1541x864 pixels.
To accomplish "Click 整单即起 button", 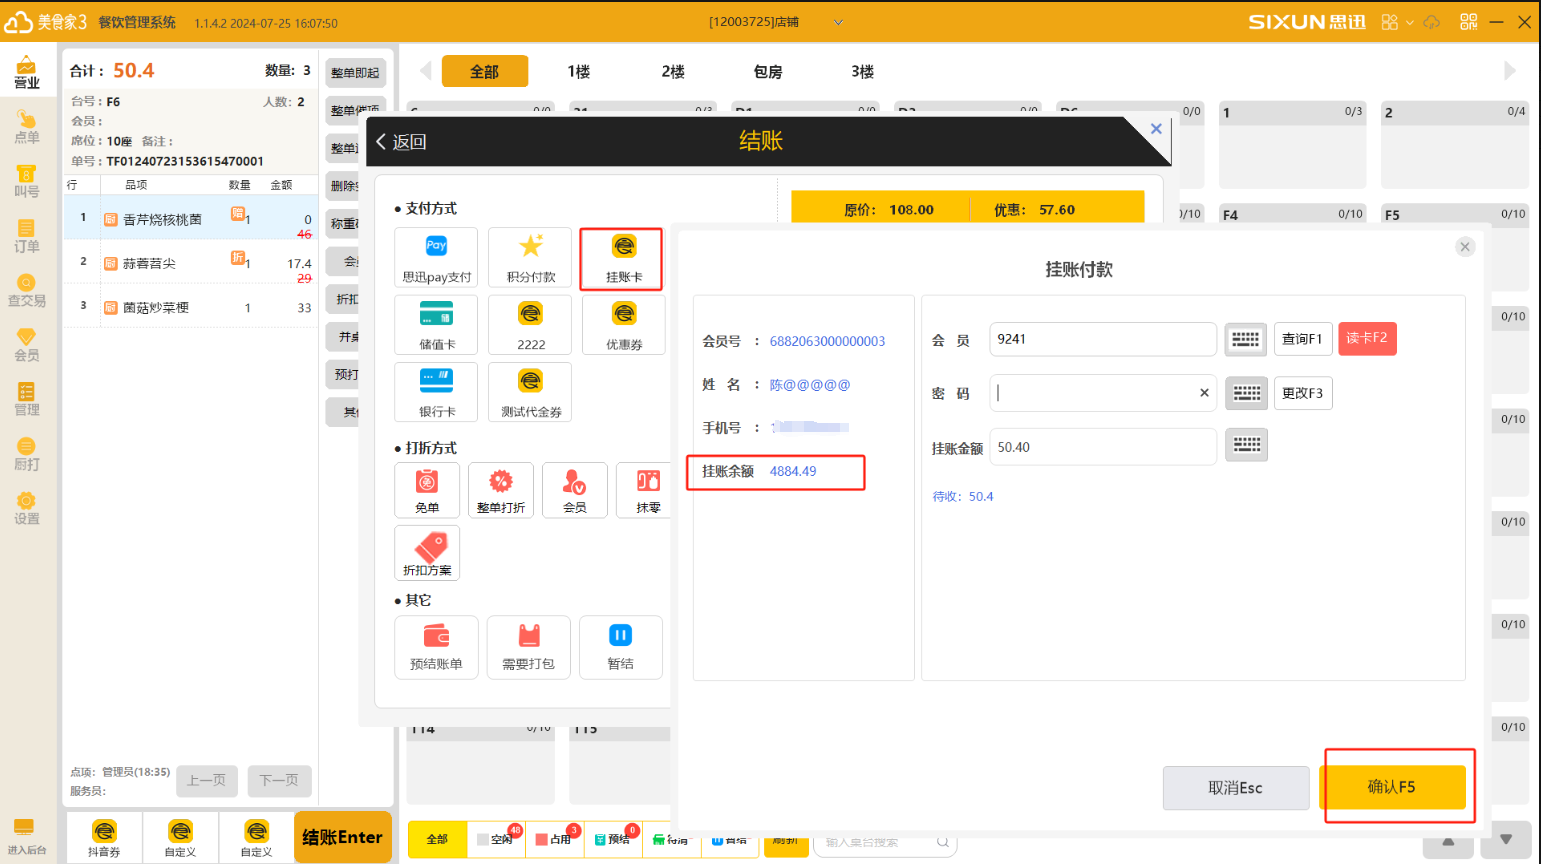I will (355, 72).
